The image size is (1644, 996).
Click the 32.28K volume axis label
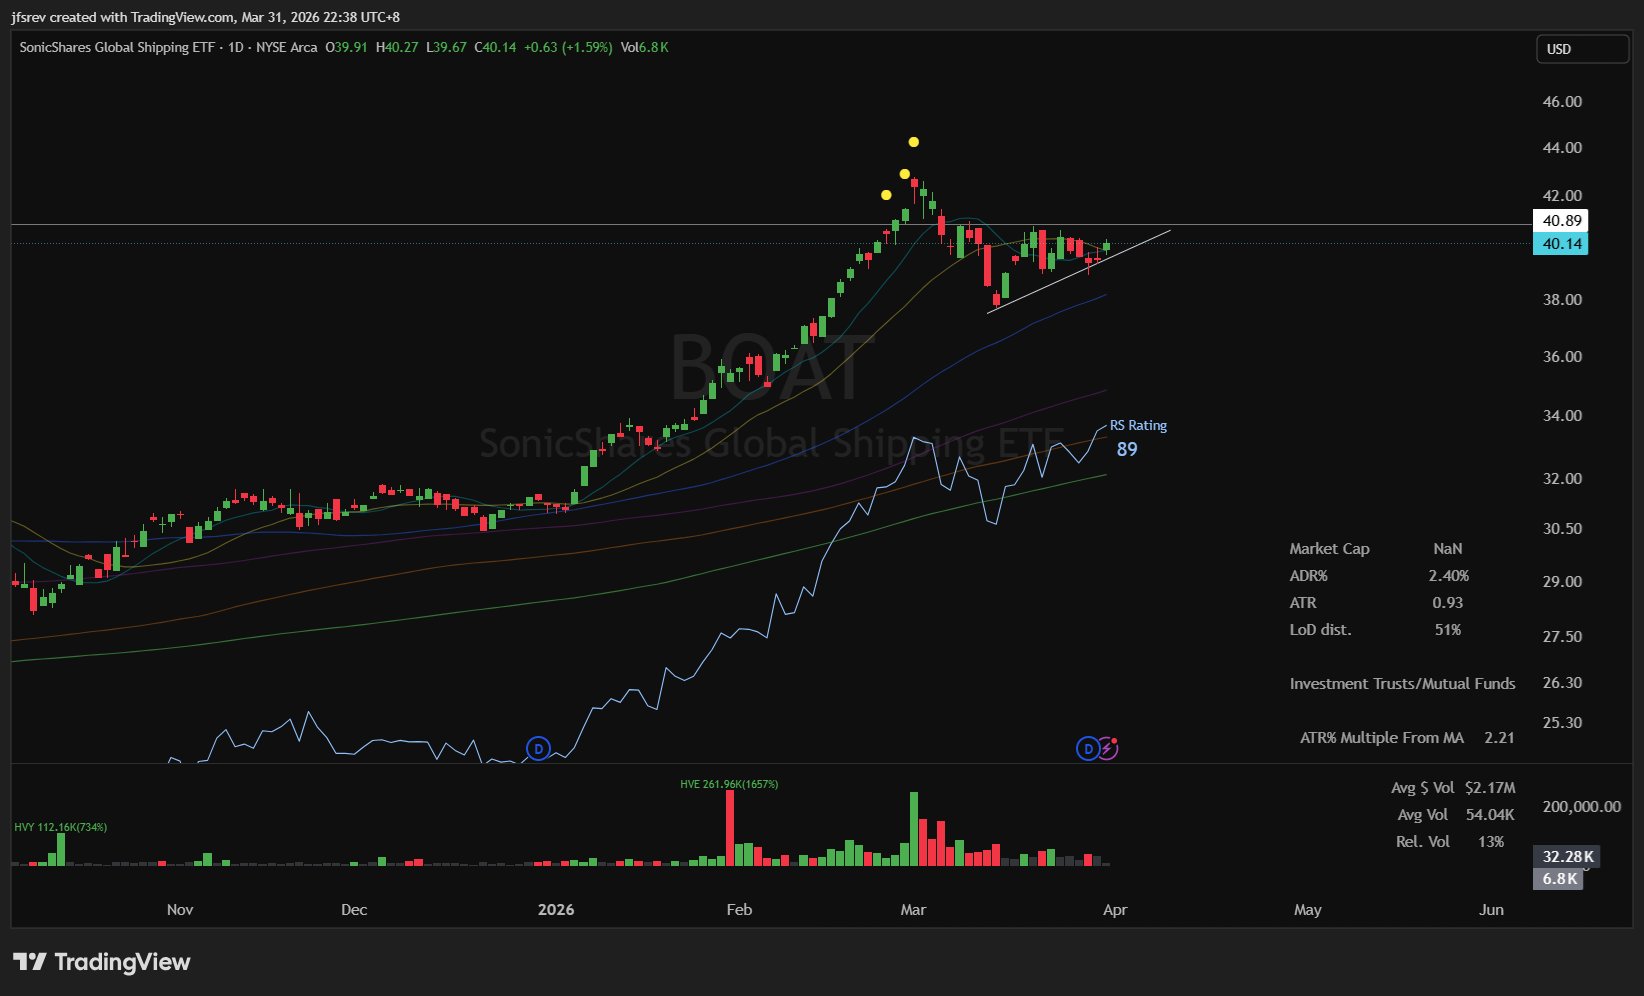(1567, 856)
